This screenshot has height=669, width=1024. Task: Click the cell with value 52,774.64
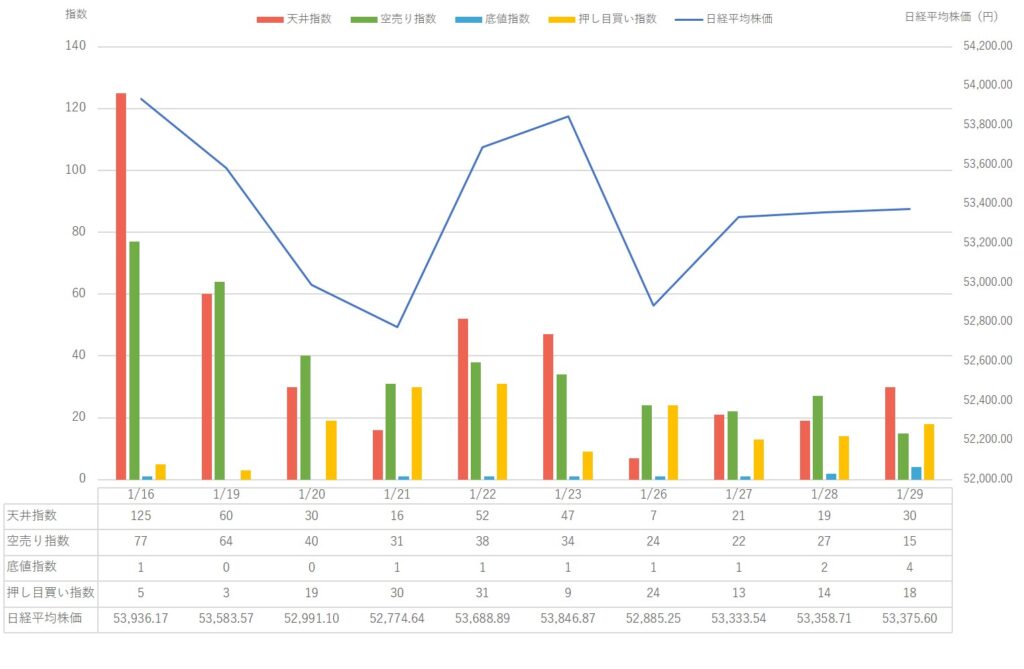[x=397, y=618]
